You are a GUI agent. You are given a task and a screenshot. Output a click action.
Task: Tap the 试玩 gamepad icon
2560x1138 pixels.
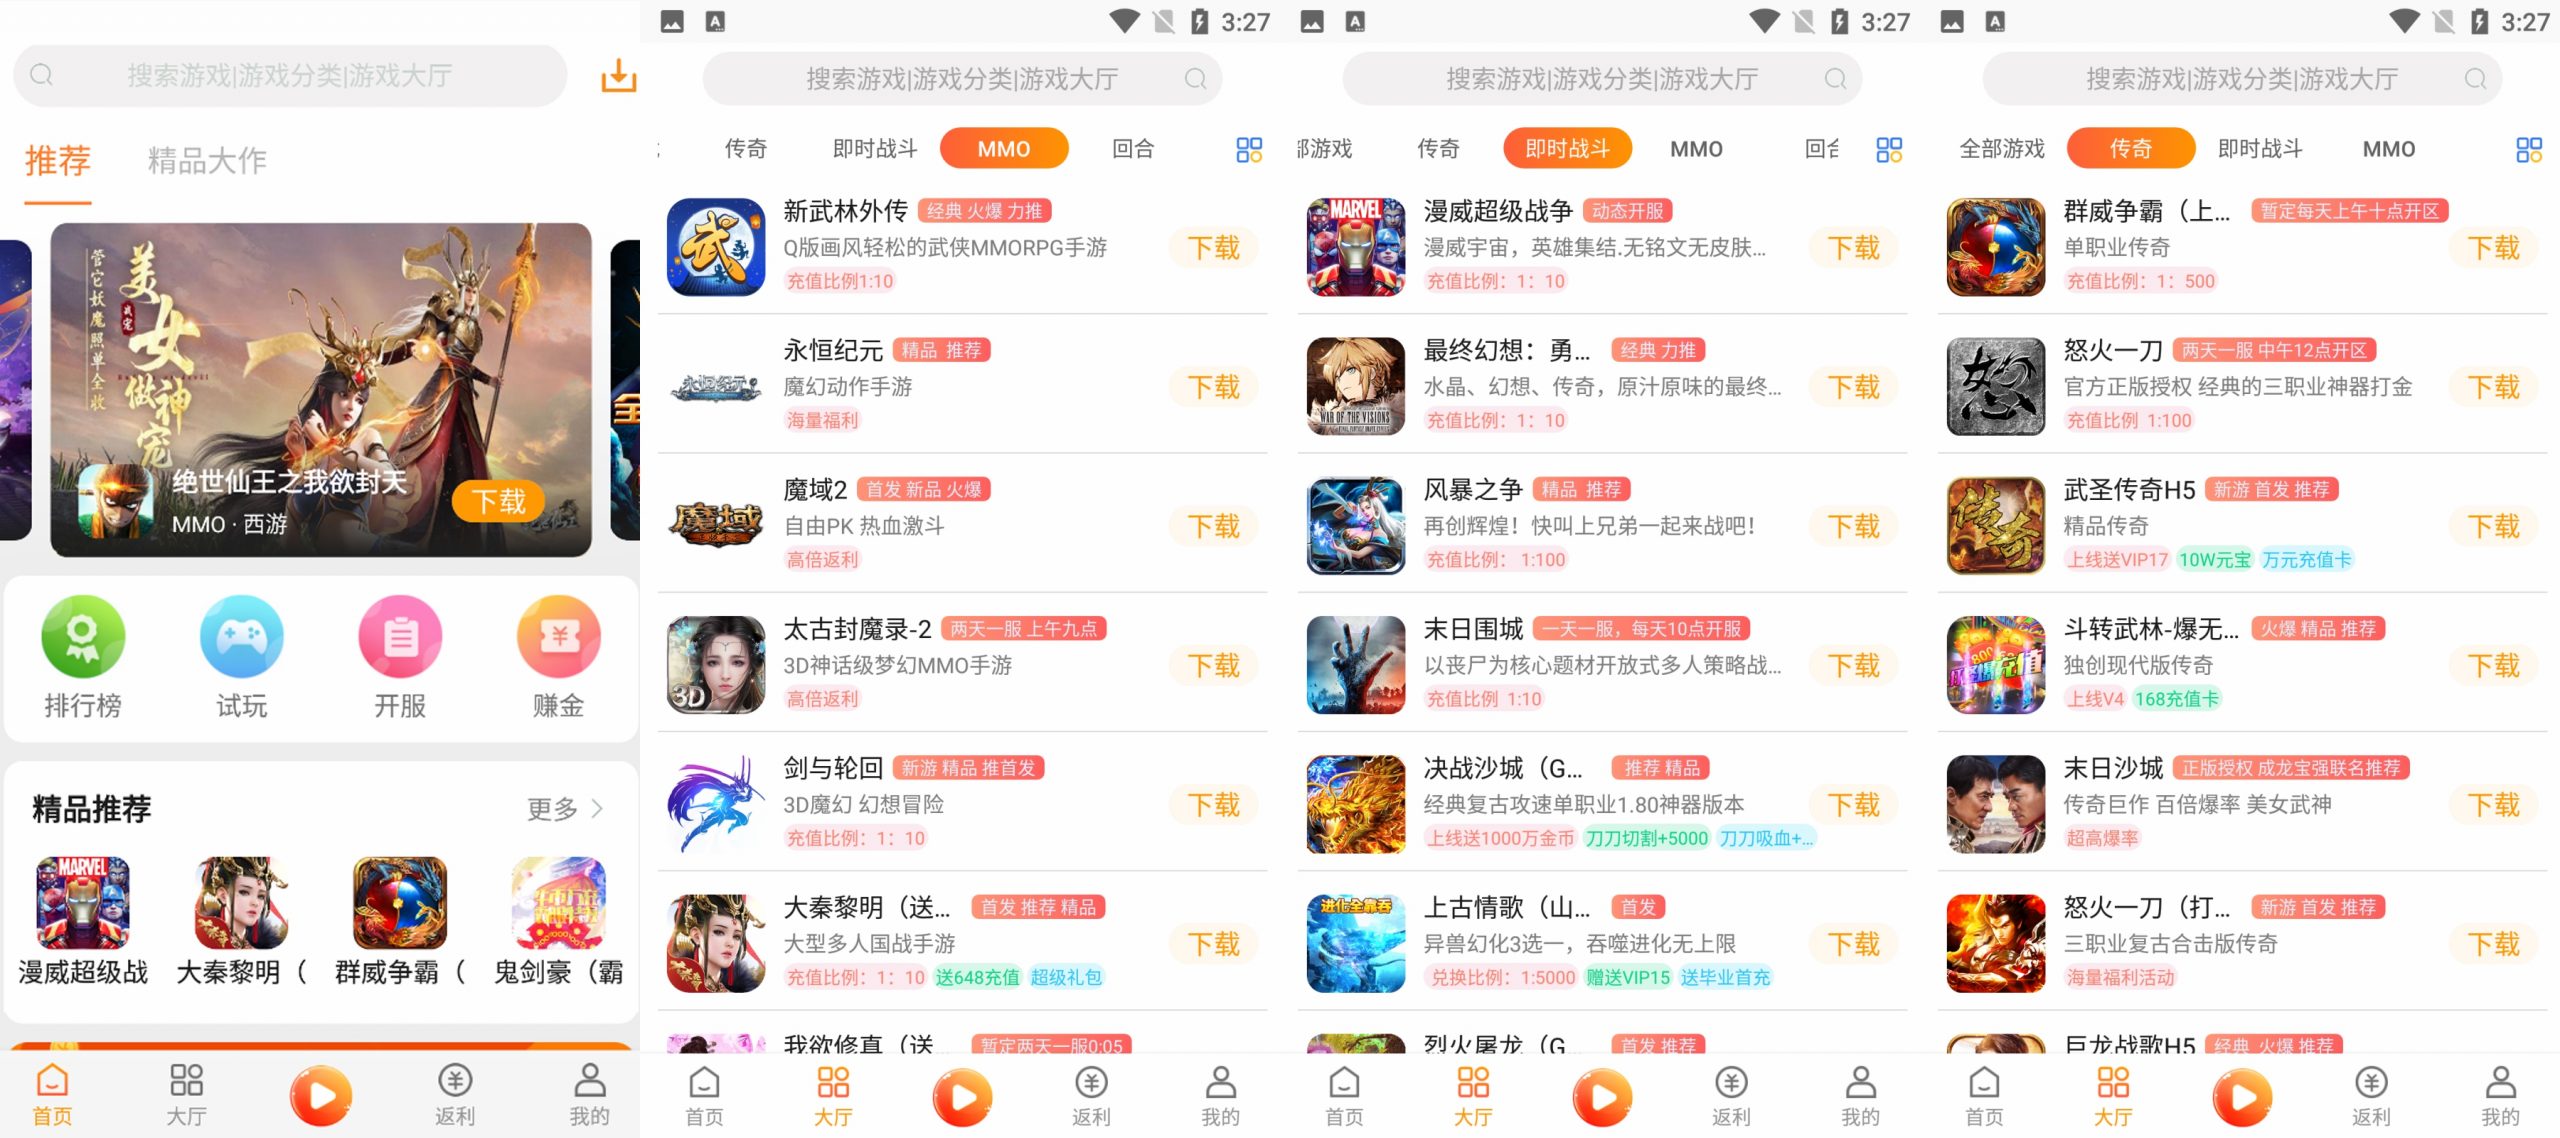click(x=241, y=637)
